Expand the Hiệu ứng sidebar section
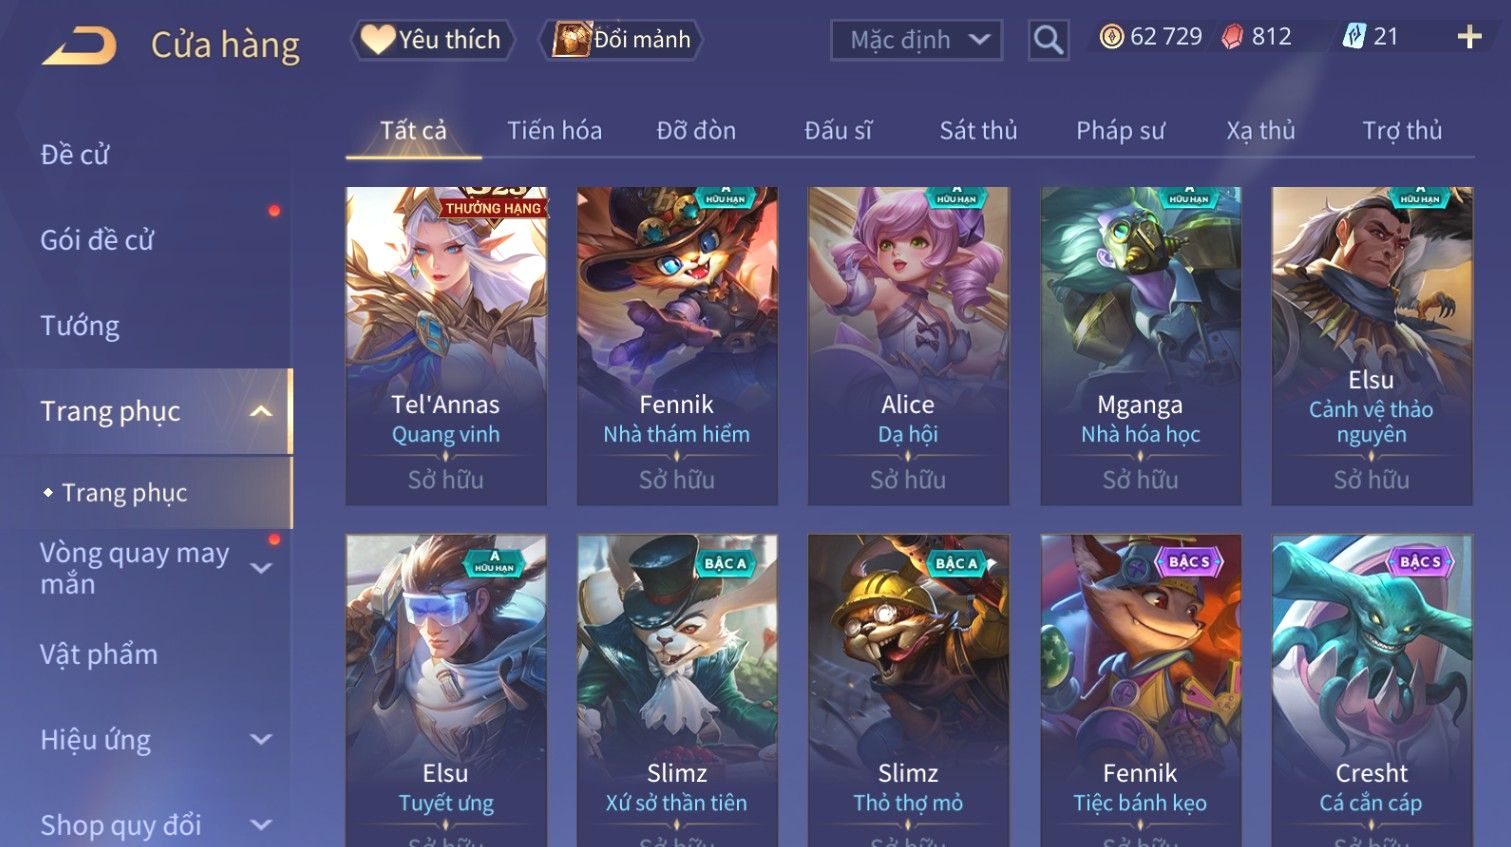The height and width of the screenshot is (847, 1511). tap(261, 739)
